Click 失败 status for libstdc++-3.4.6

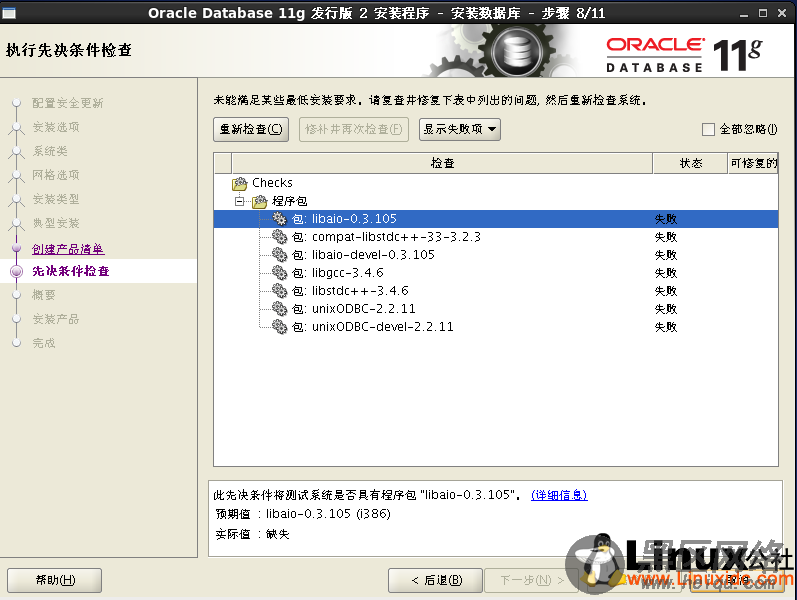point(665,291)
